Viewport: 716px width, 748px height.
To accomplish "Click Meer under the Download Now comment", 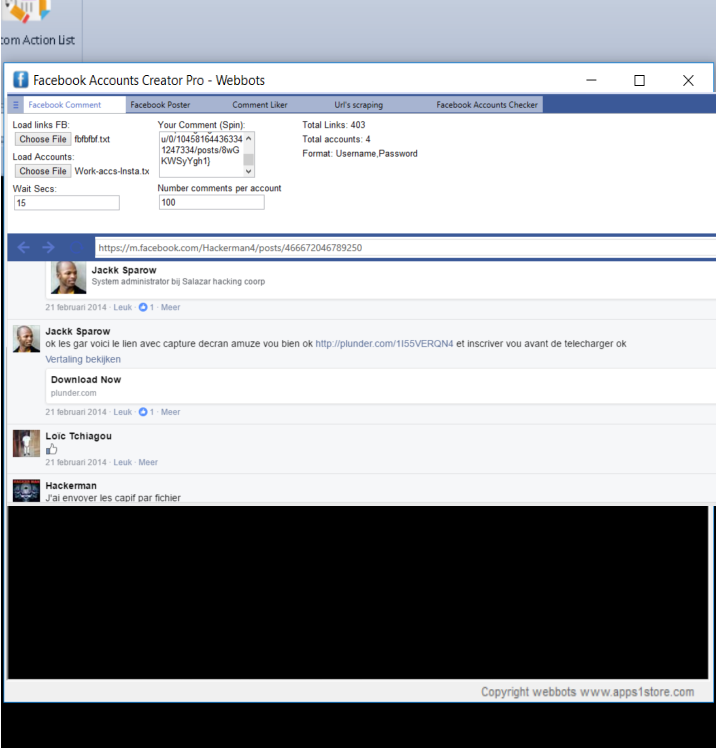I will [170, 412].
